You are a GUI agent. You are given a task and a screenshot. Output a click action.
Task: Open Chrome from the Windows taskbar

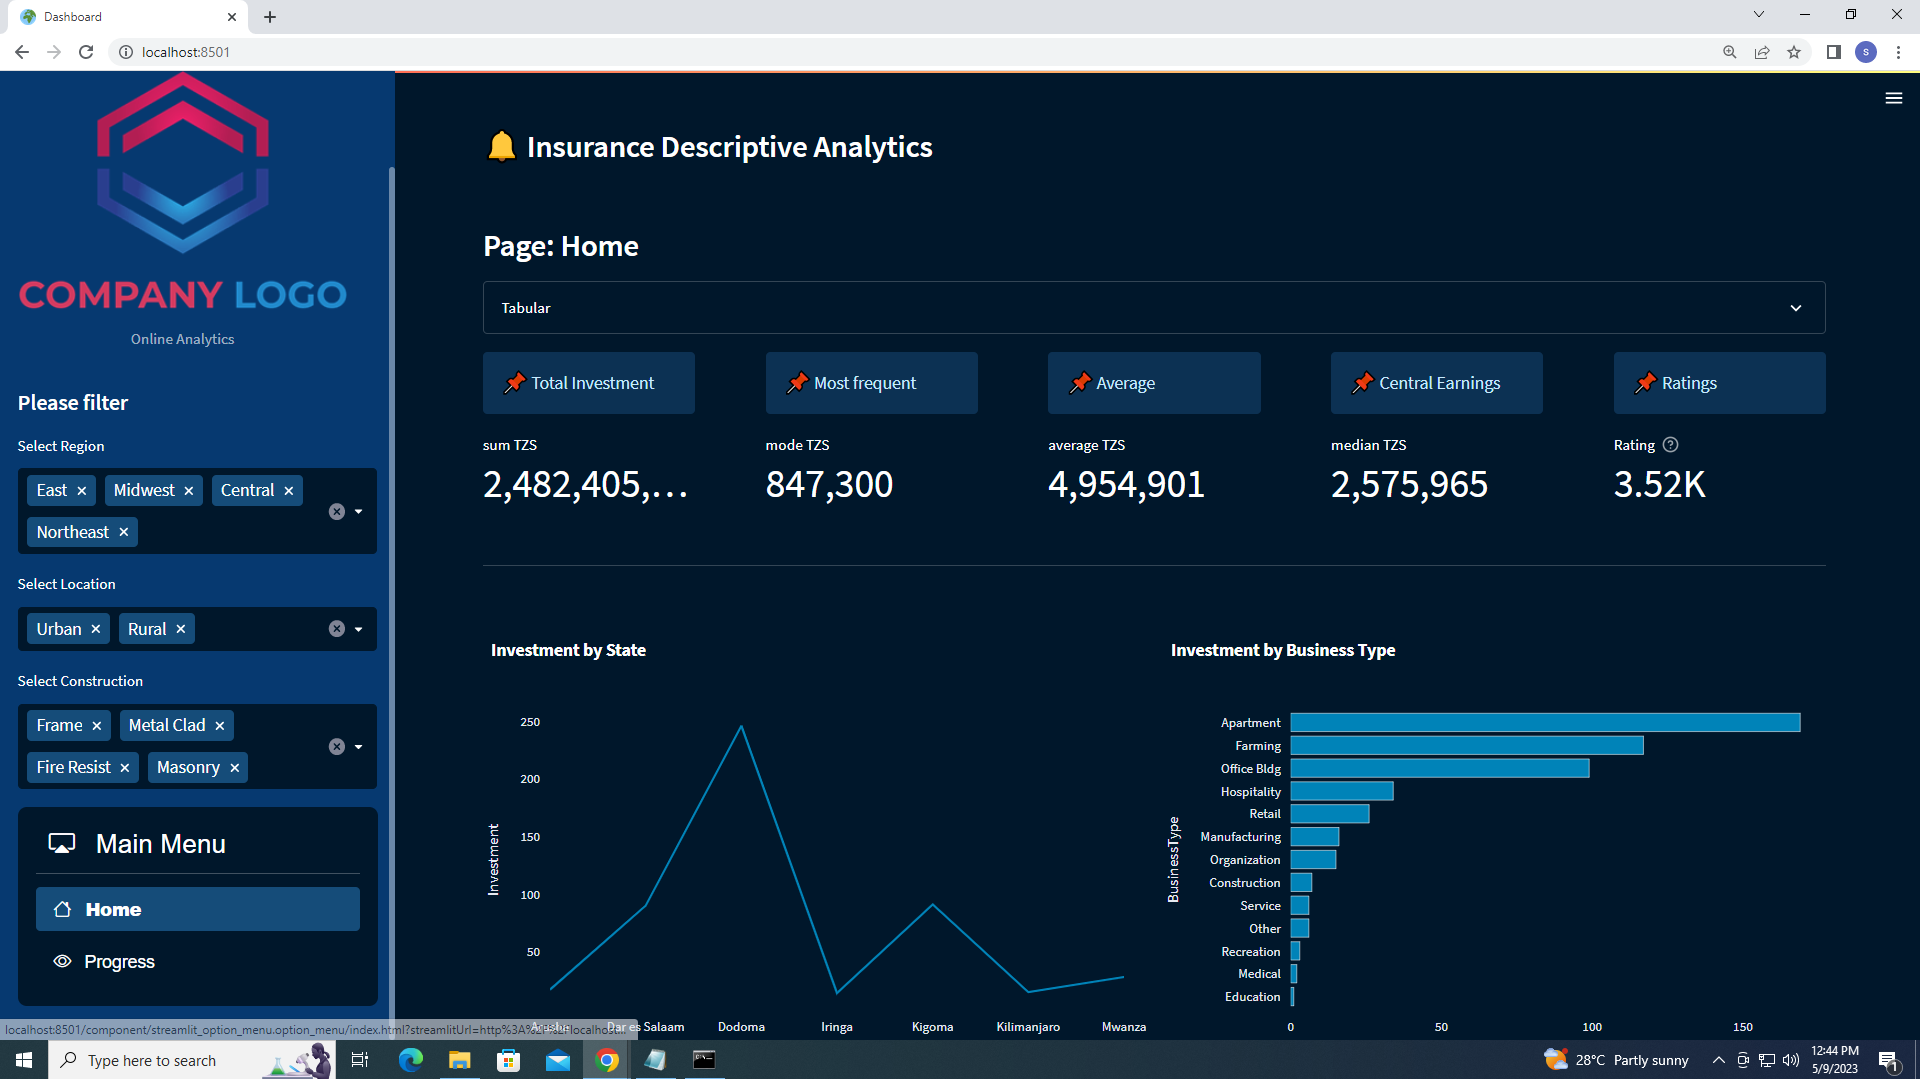[x=607, y=1060]
